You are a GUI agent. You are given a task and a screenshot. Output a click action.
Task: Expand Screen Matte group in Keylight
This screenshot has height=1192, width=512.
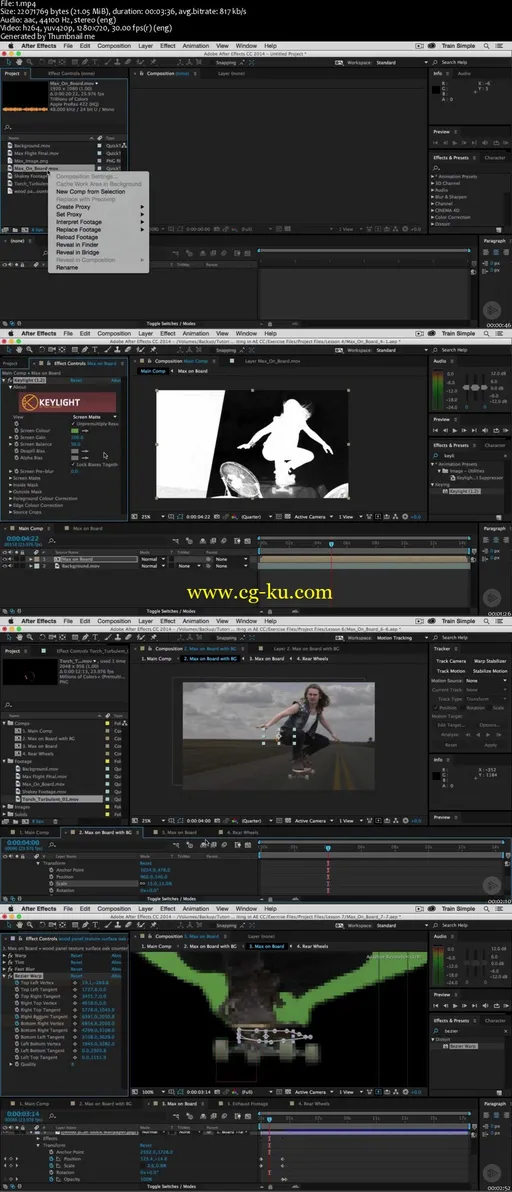click(11, 477)
